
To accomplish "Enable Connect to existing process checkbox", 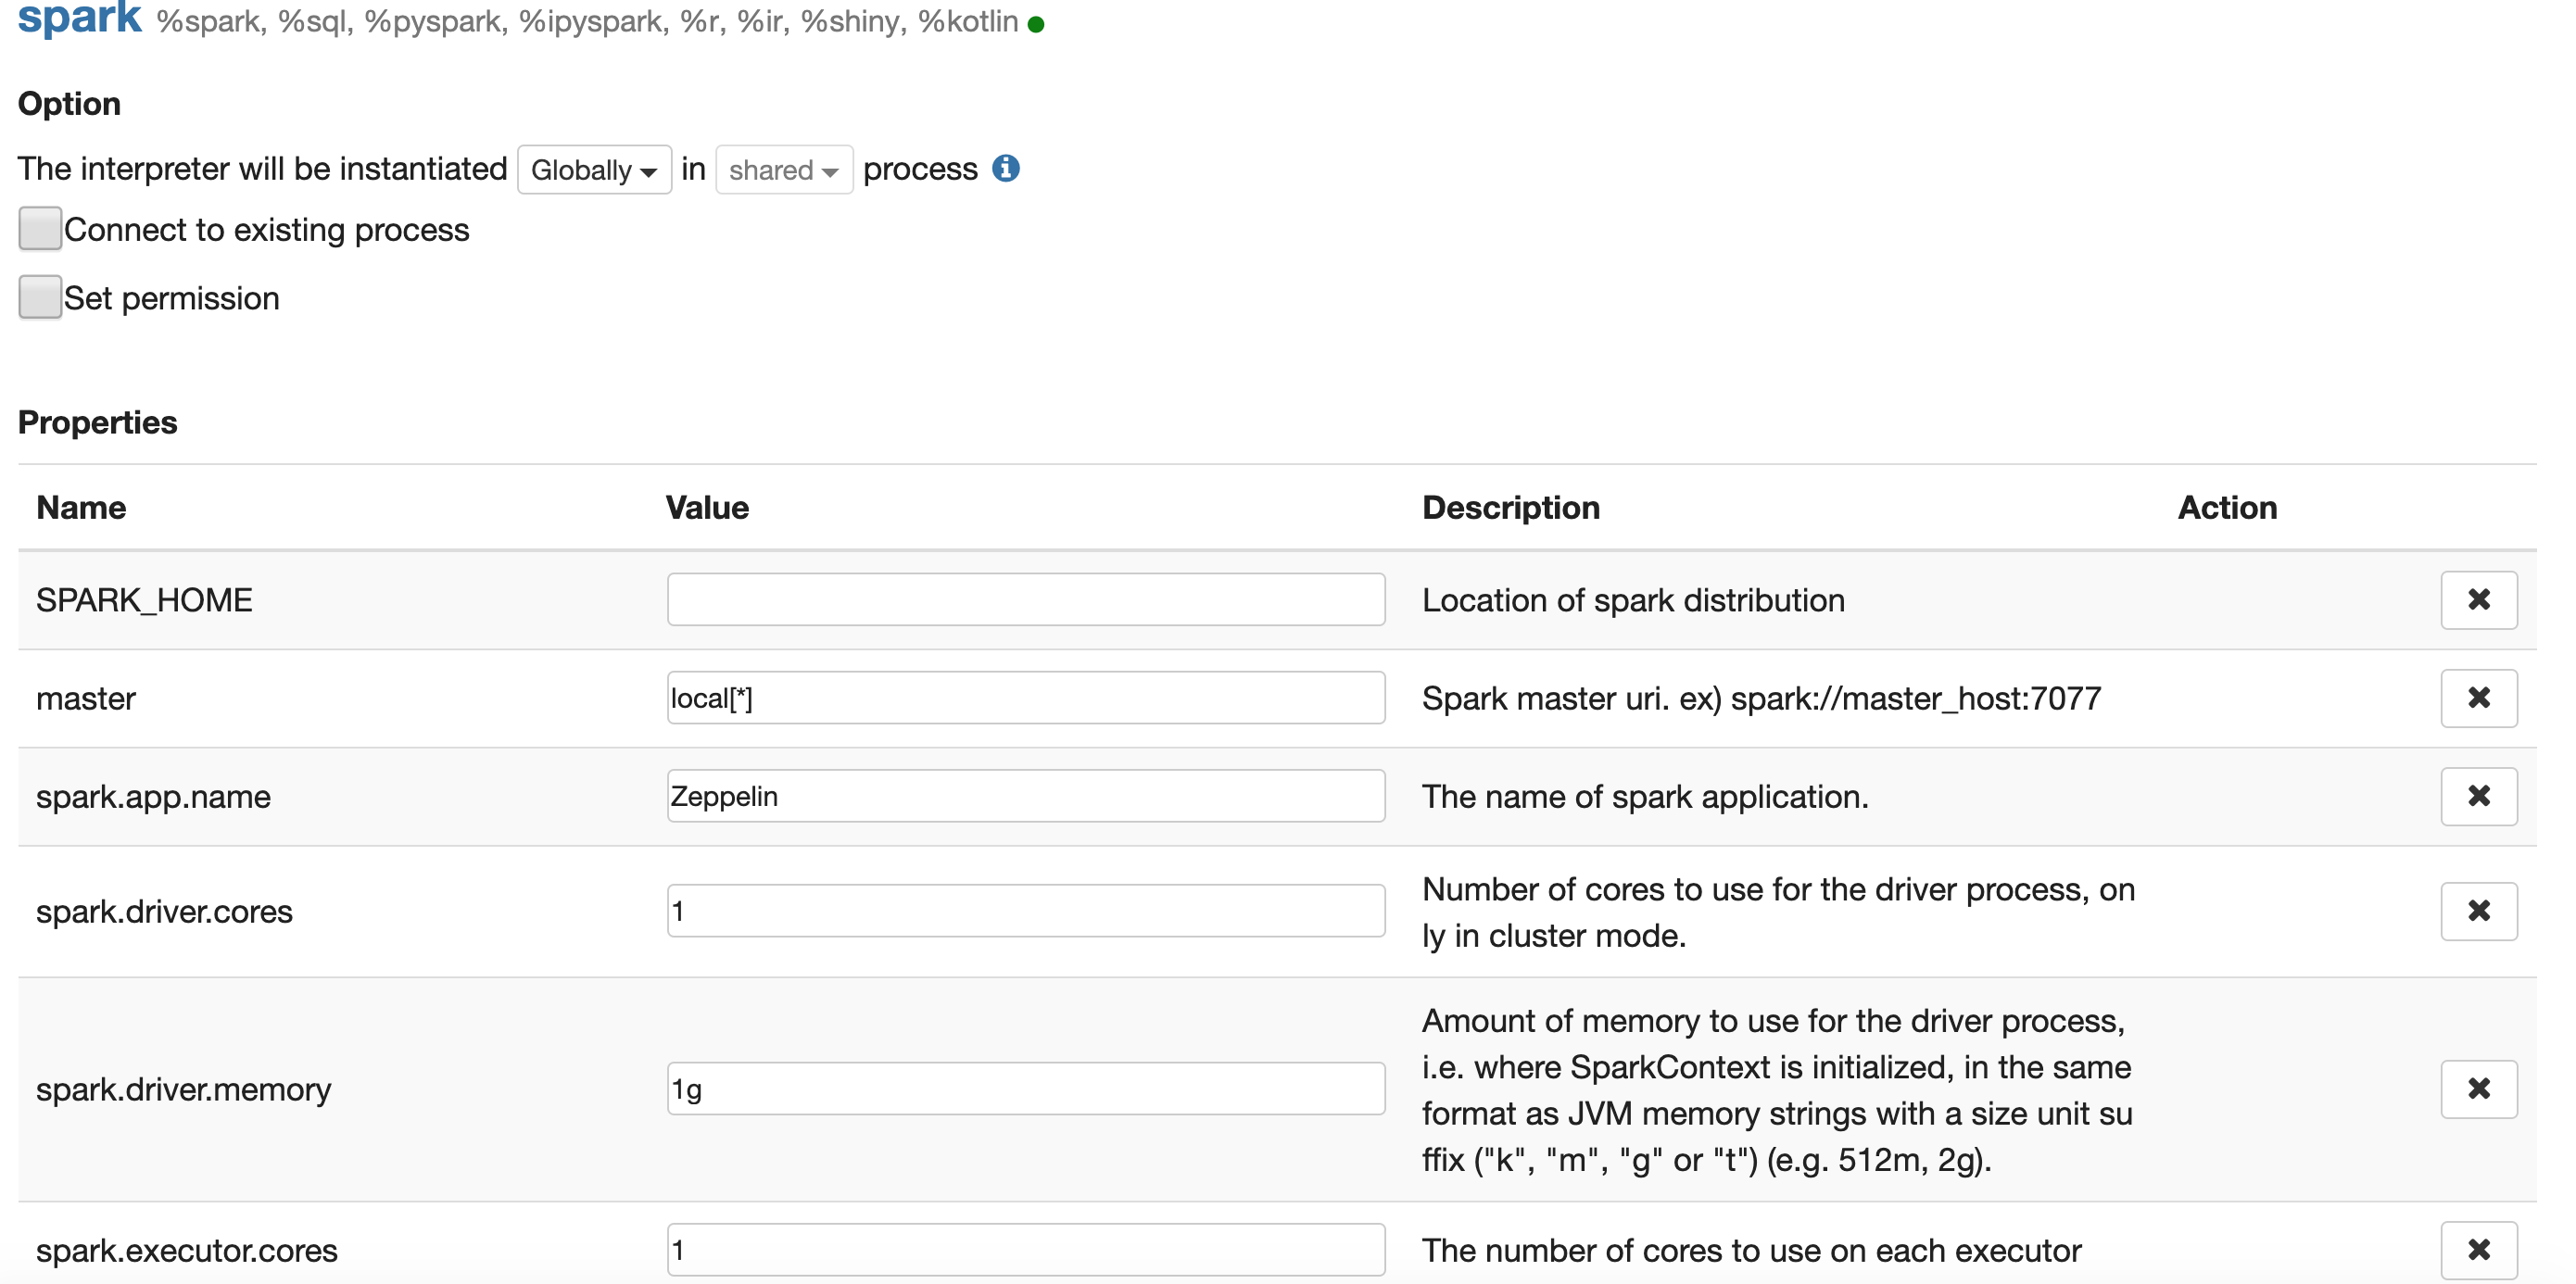I will pyautogui.click(x=40, y=229).
